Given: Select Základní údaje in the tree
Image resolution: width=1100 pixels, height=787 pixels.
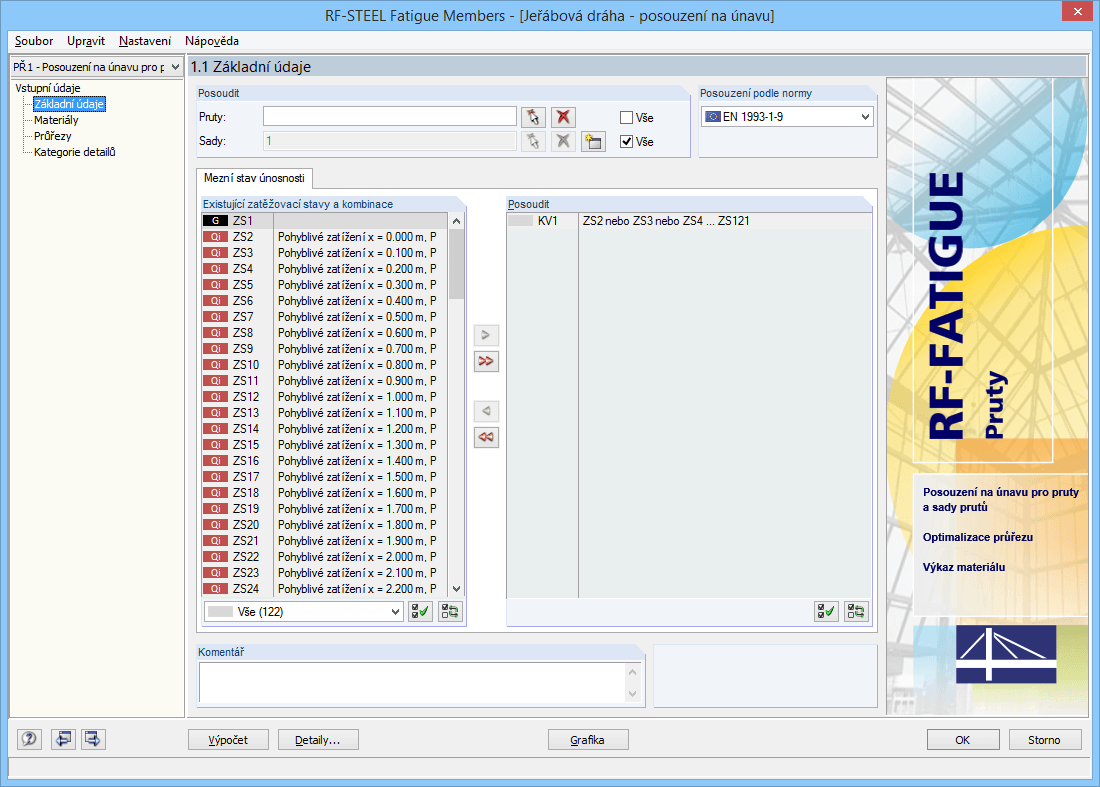Looking at the screenshot, I should pyautogui.click(x=69, y=104).
